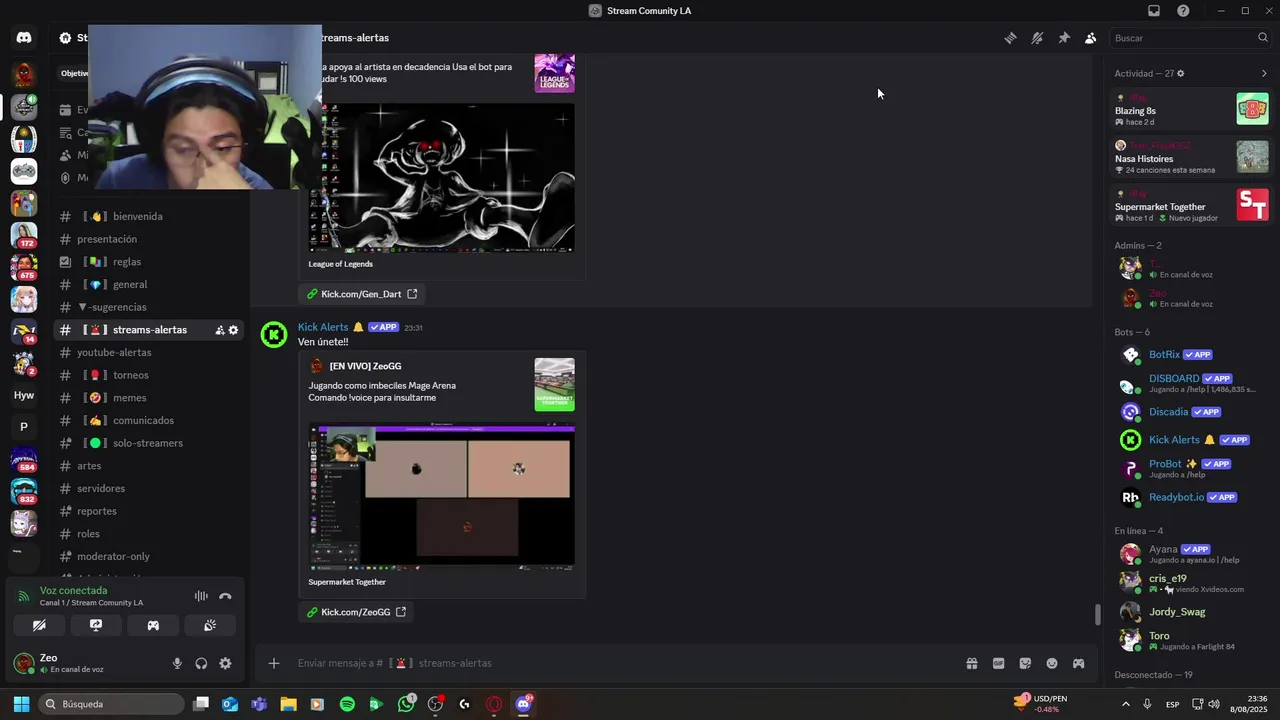Open Spotify from the taskbar

click(347, 704)
